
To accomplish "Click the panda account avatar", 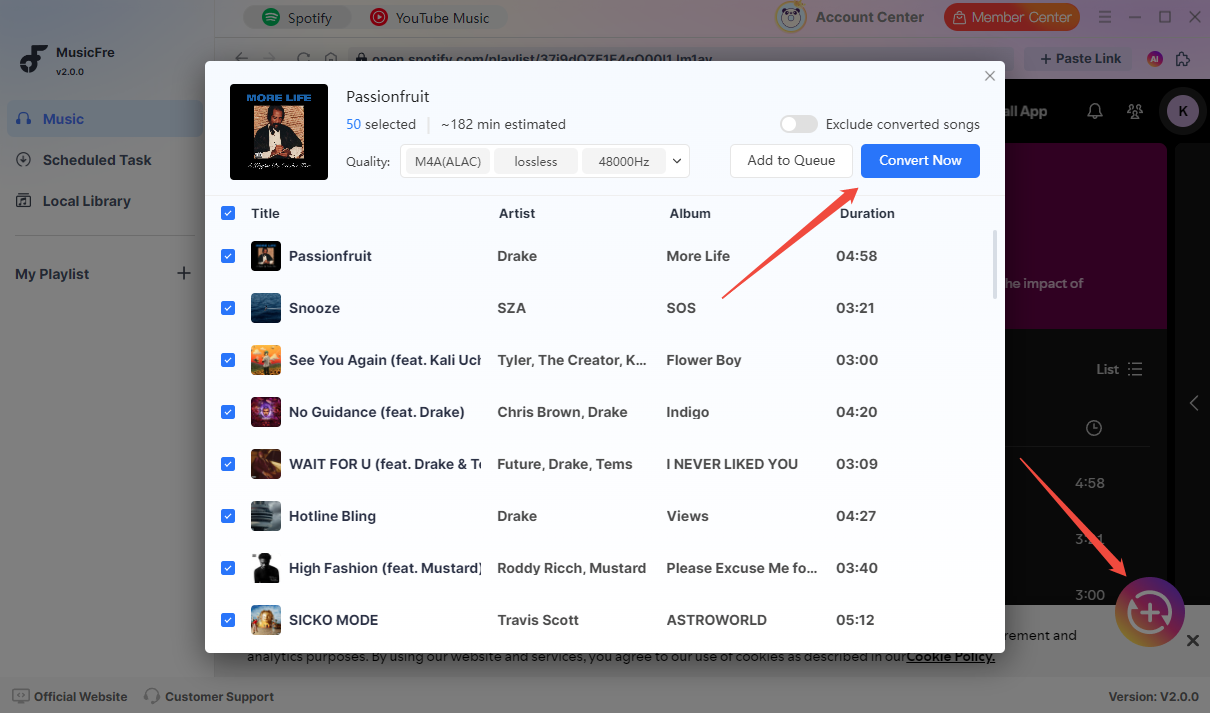I will [791, 17].
